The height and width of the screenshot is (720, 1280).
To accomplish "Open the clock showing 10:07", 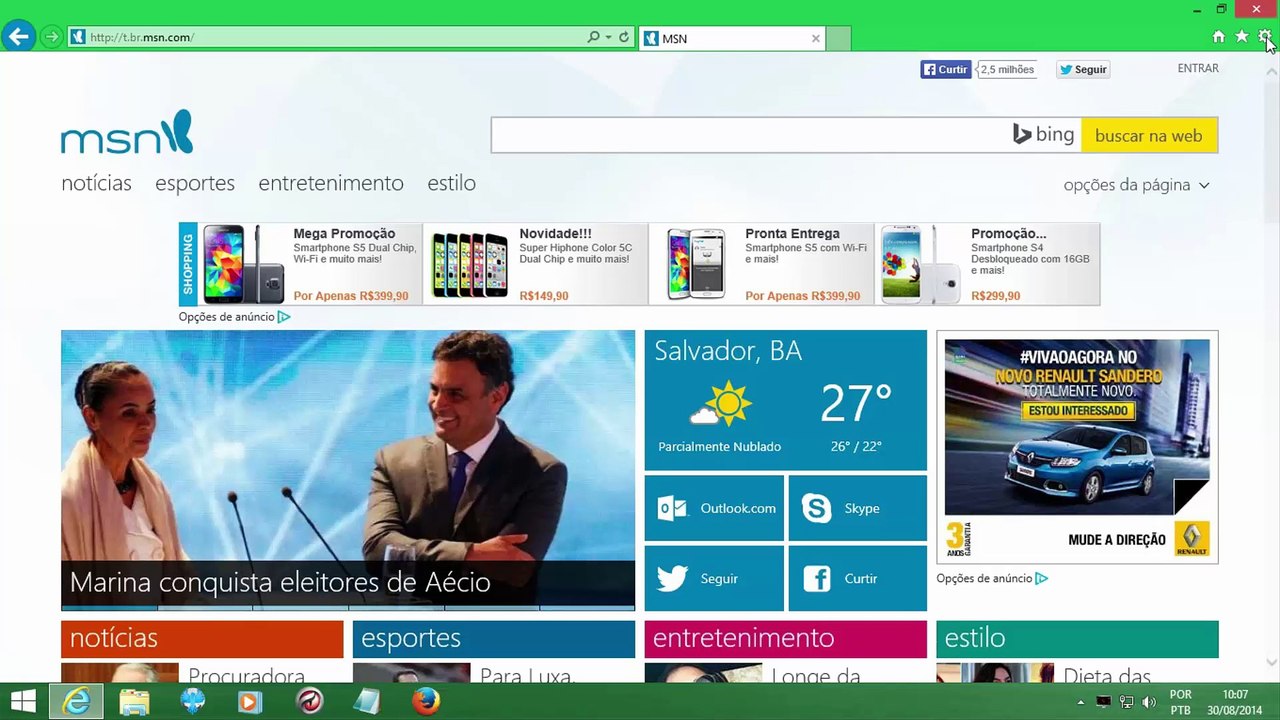I will (1235, 702).
